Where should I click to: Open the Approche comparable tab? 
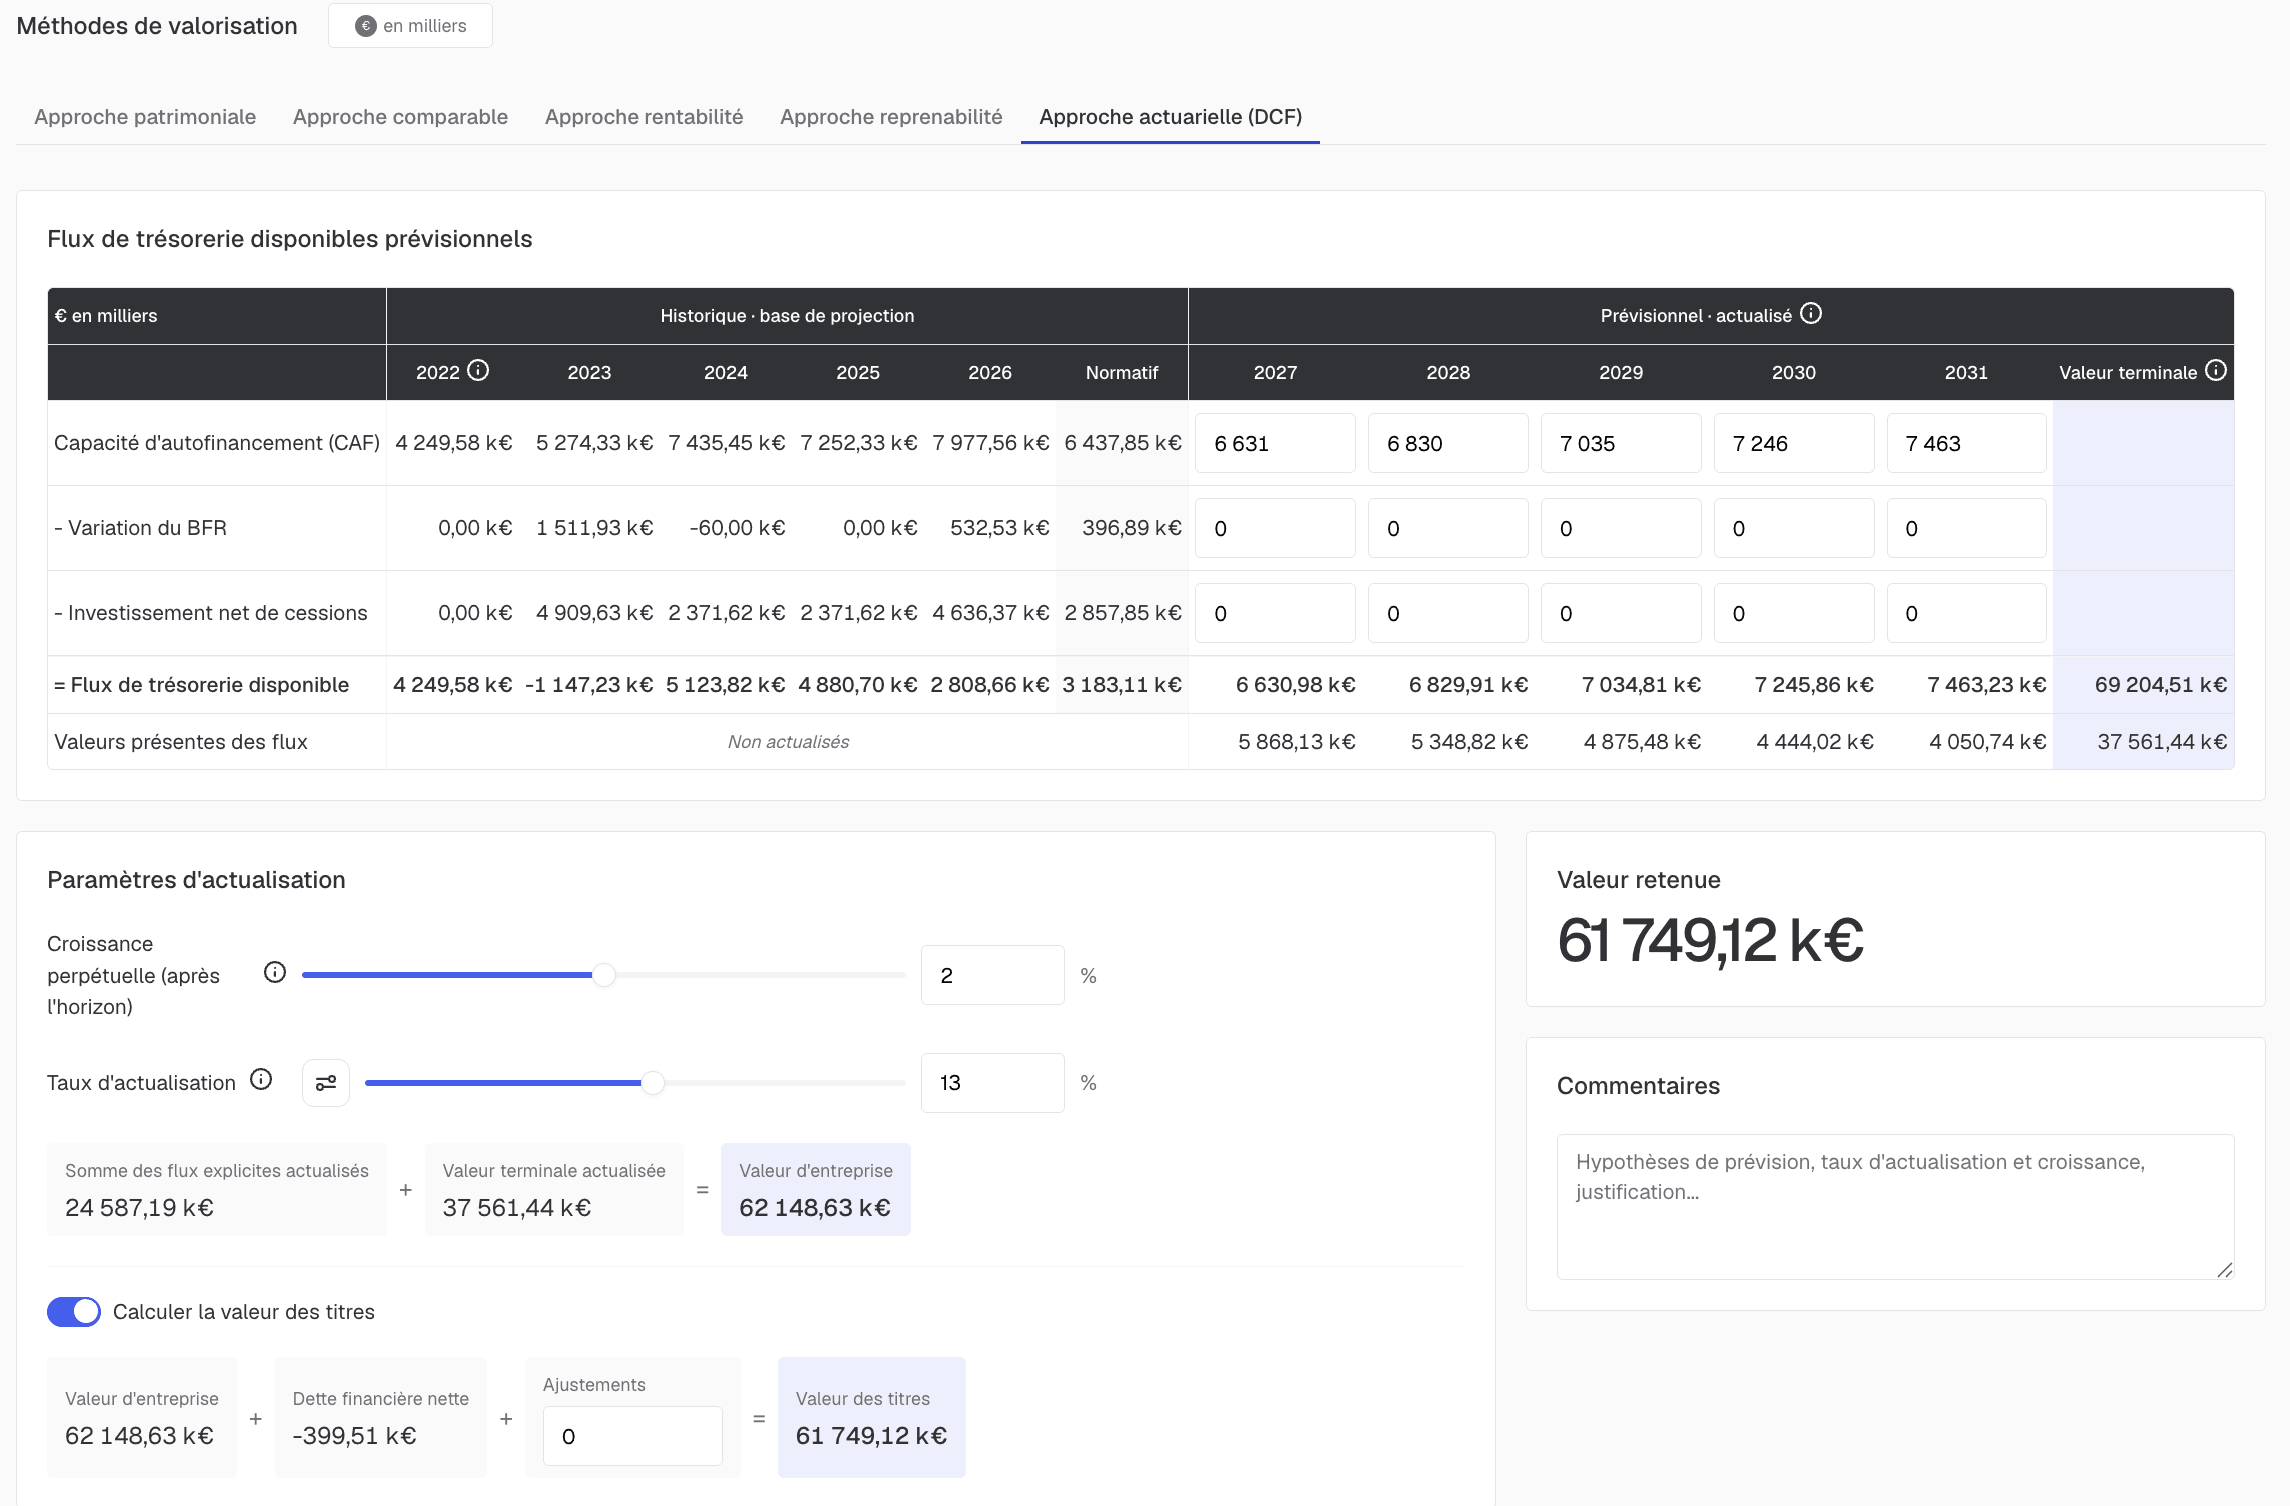(x=400, y=117)
